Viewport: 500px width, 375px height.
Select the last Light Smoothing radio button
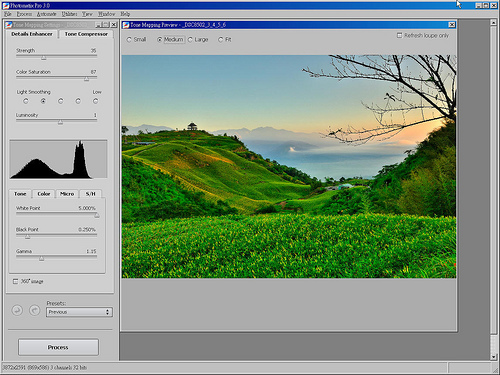point(96,101)
